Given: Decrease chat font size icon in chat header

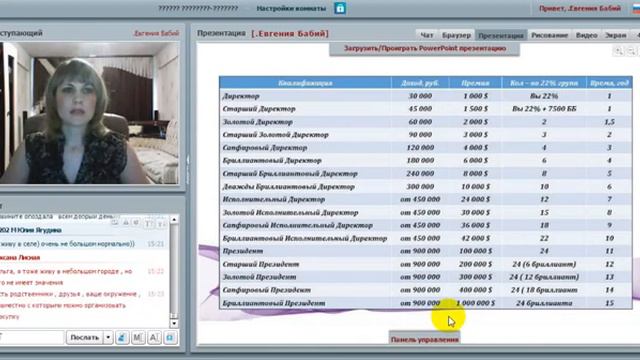Looking at the screenshot, I should [x=162, y=223].
